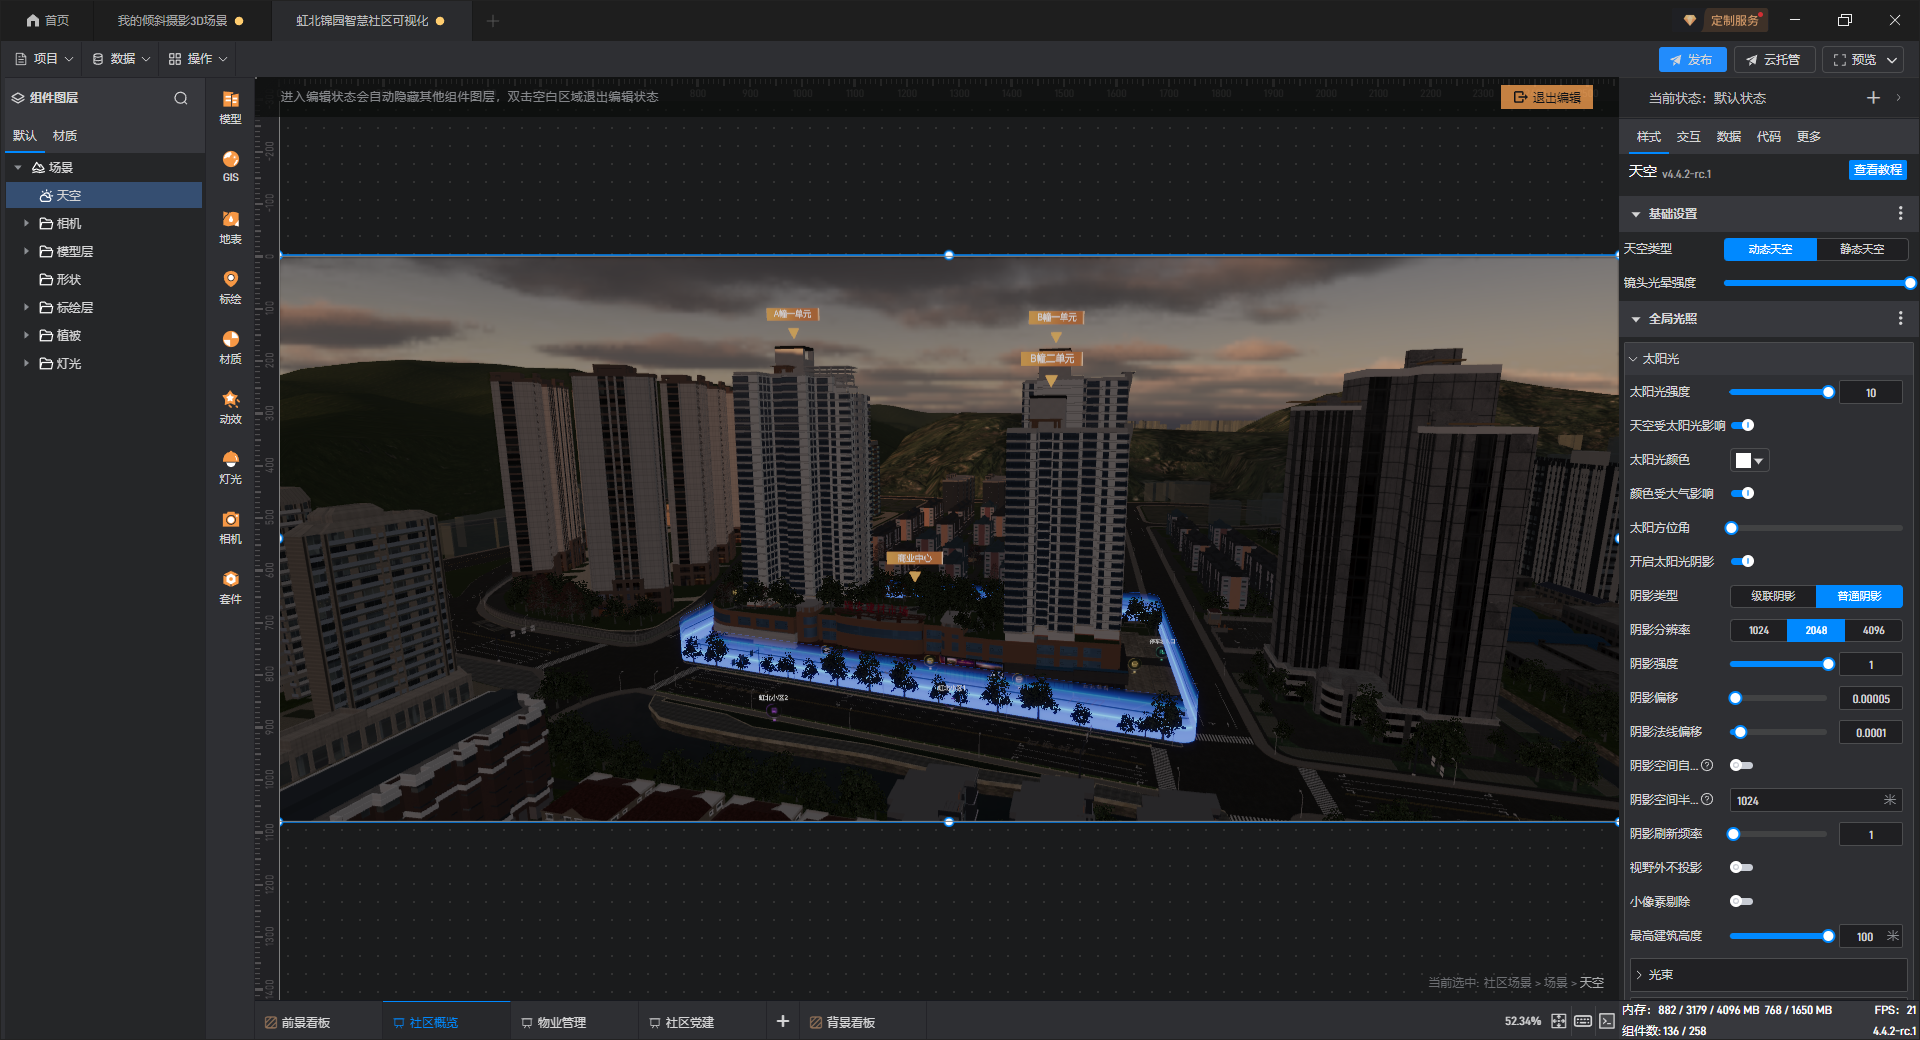
Task: Select 级联阴影 shadow type
Action: (1773, 596)
